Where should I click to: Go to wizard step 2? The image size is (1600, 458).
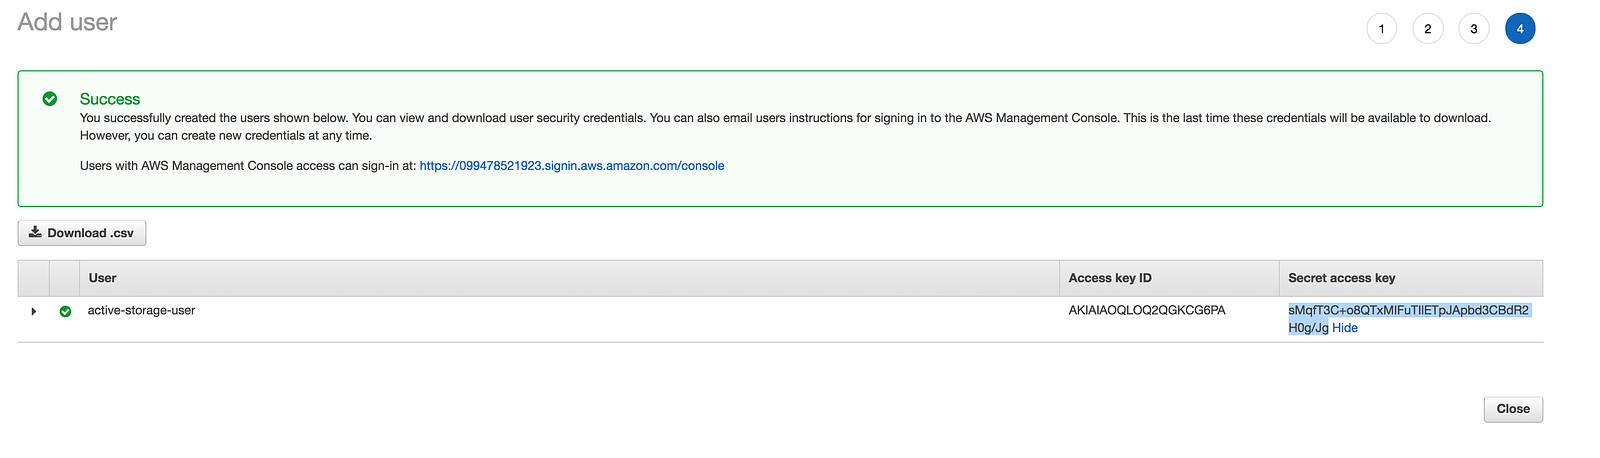pos(1427,29)
